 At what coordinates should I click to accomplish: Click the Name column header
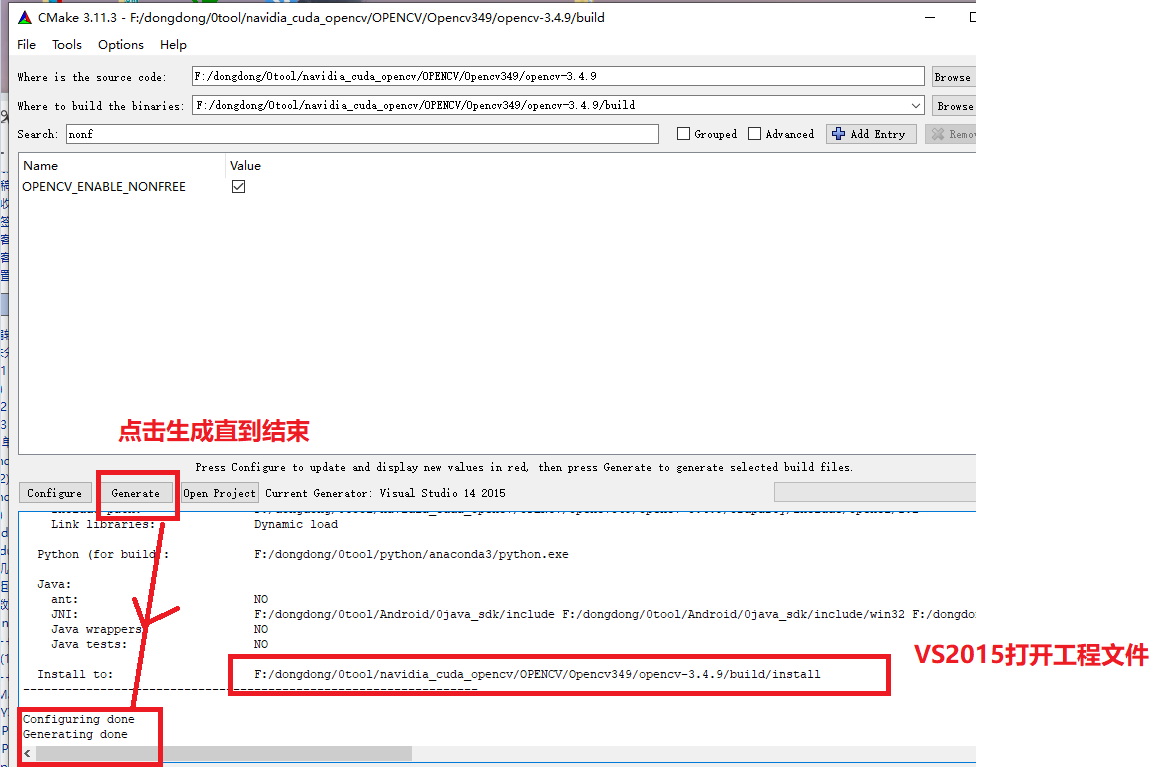40,166
